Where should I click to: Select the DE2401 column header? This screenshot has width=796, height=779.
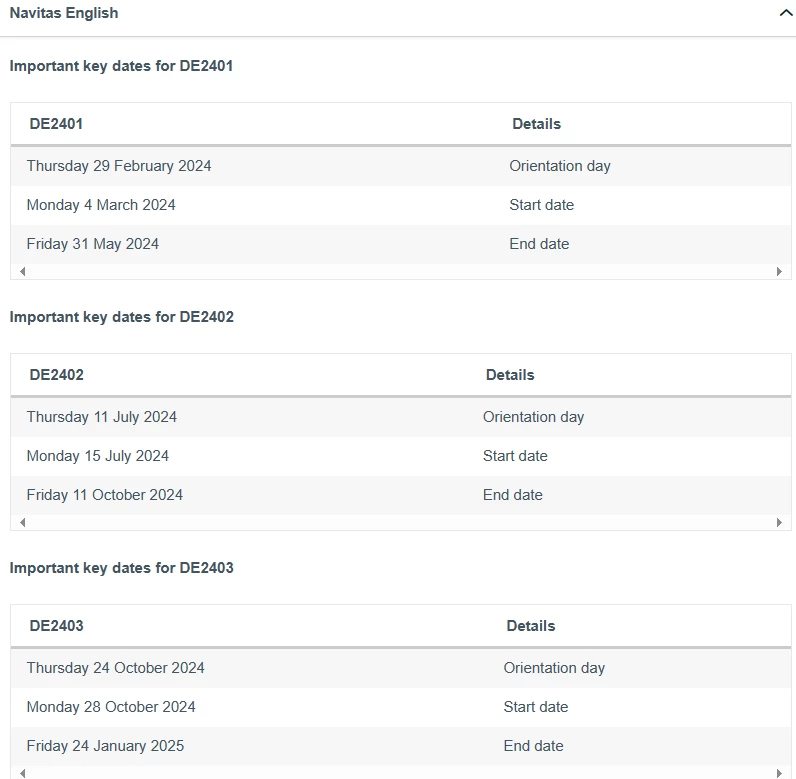coord(56,124)
